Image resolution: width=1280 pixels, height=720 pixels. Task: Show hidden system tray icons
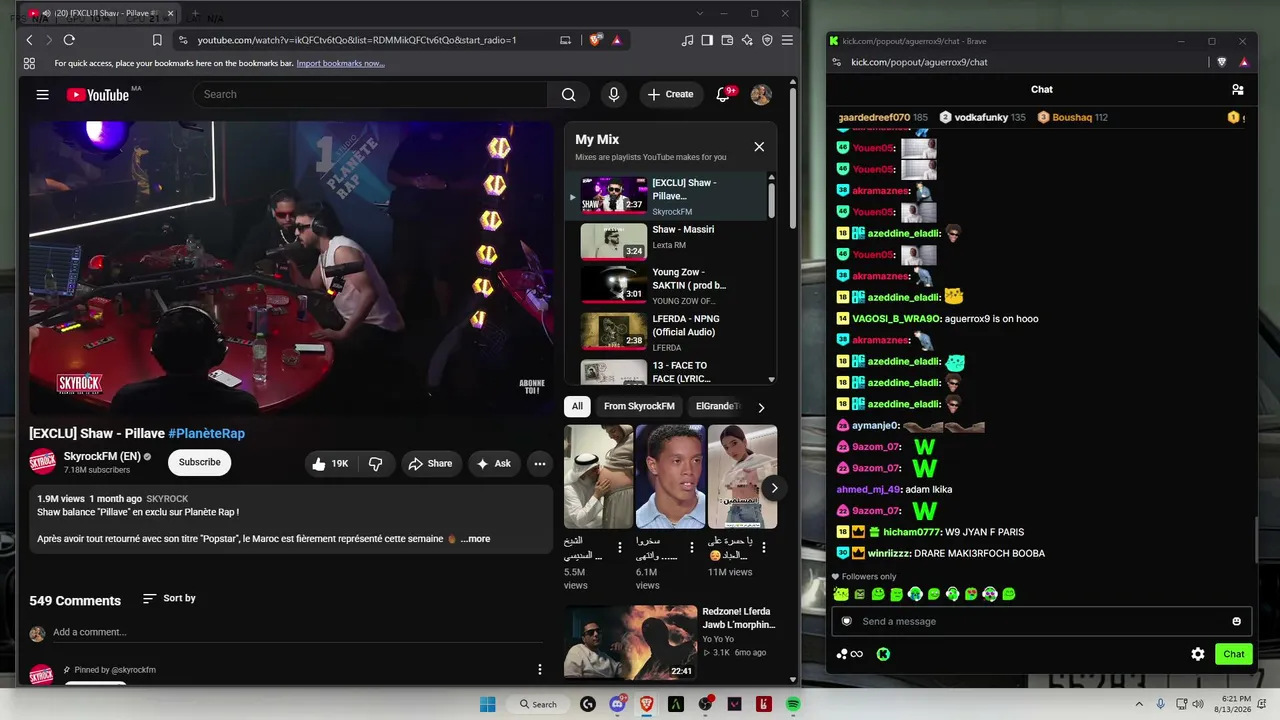click(x=1141, y=704)
